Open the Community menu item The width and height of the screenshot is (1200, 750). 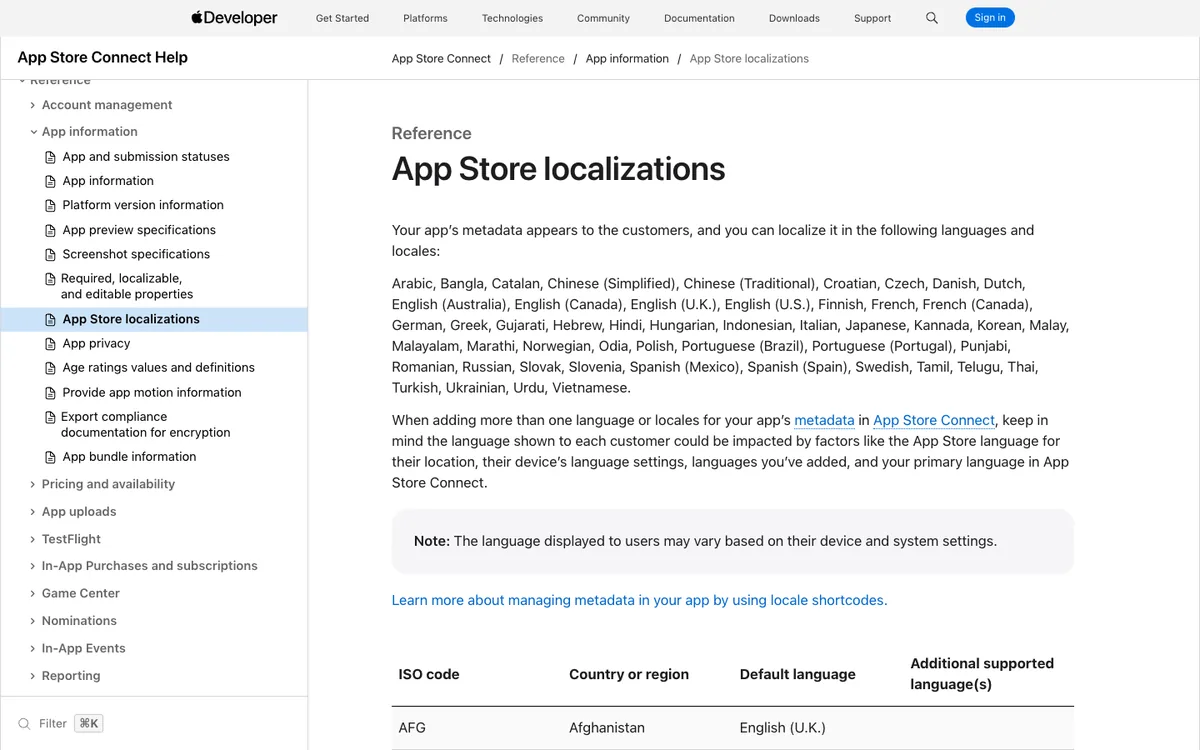[x=603, y=18]
